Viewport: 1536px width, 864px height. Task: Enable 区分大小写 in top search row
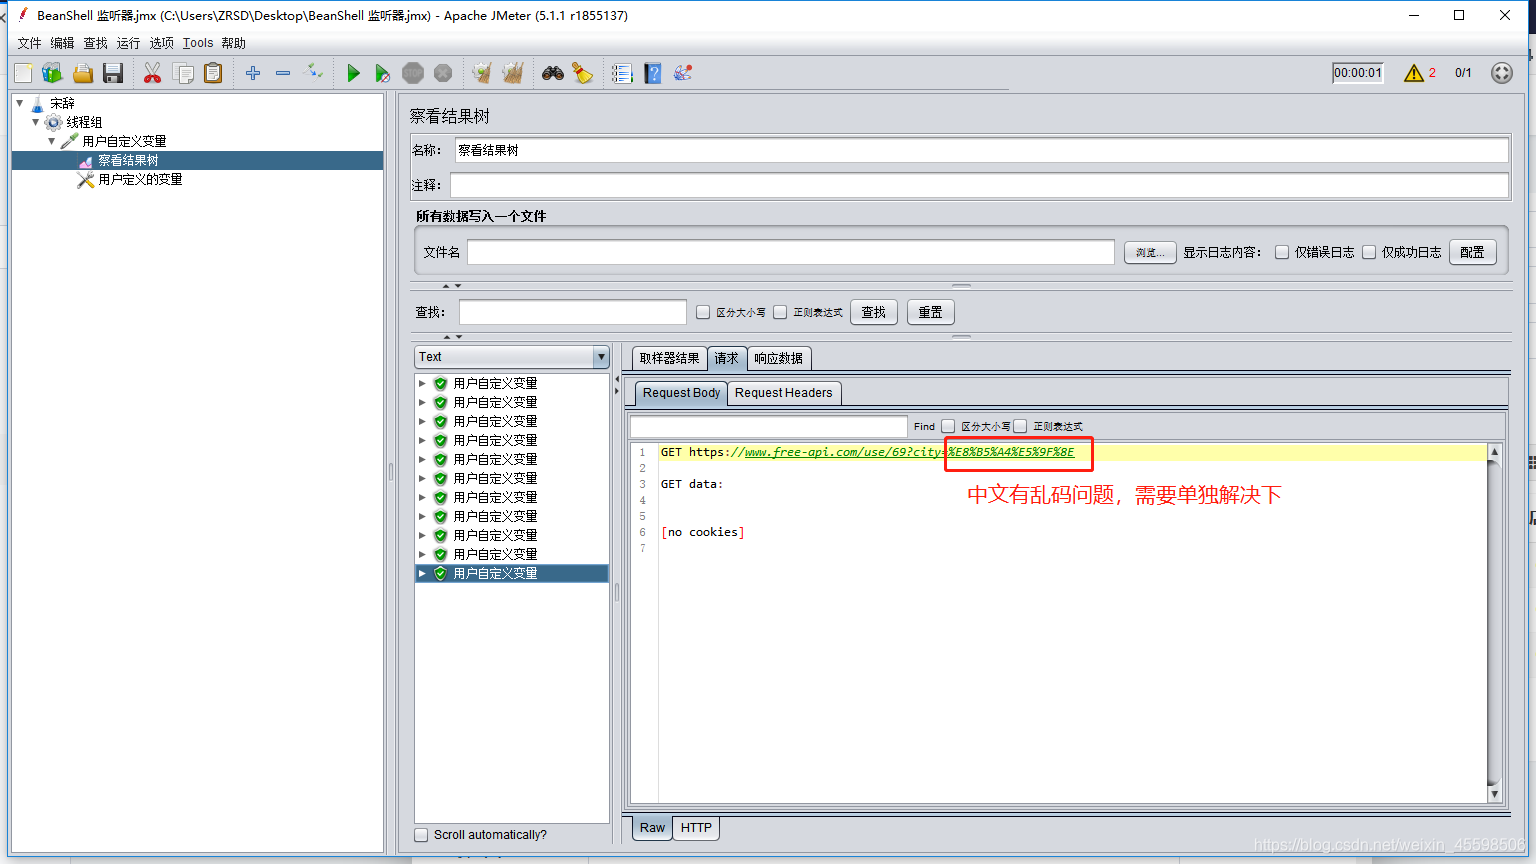703,312
